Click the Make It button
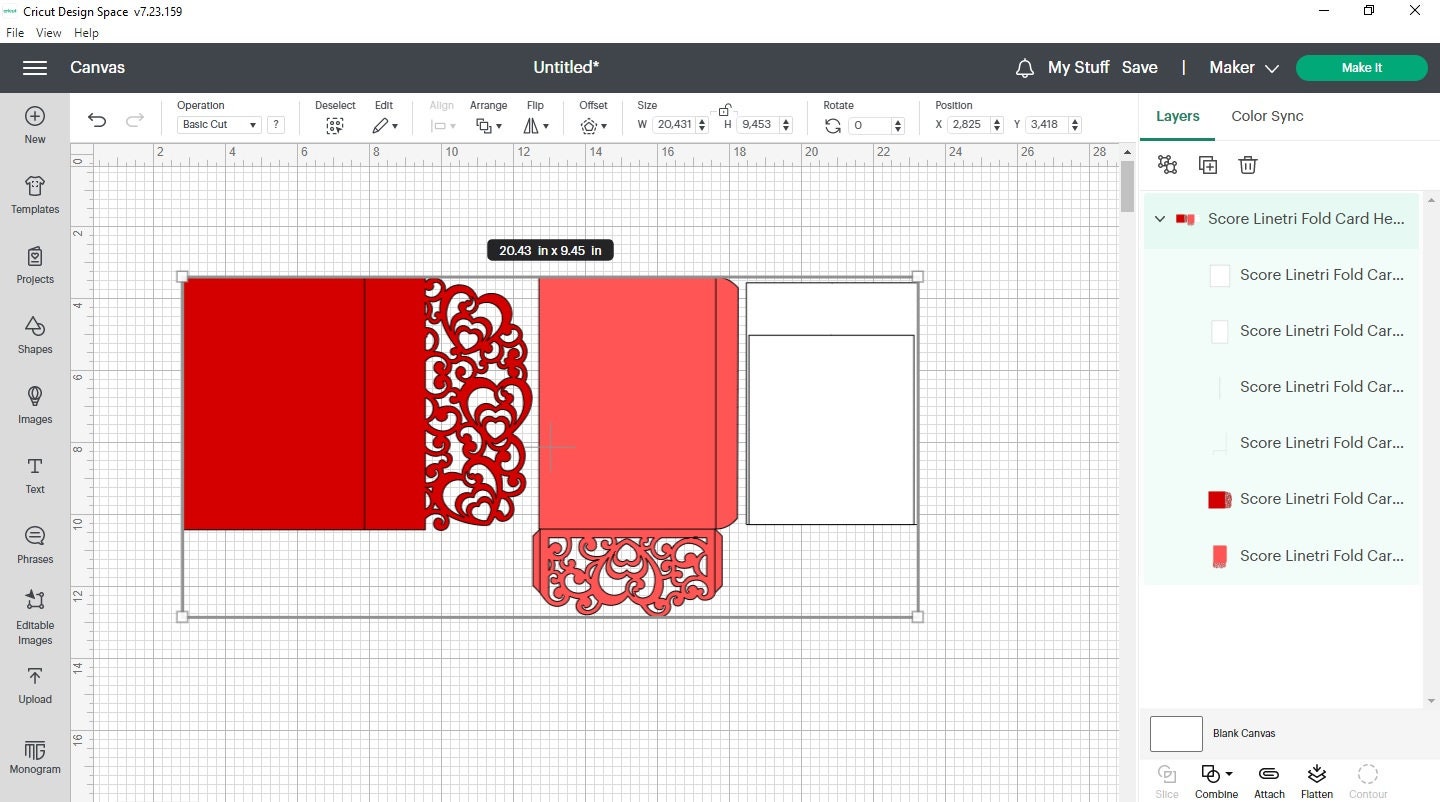 1361,67
